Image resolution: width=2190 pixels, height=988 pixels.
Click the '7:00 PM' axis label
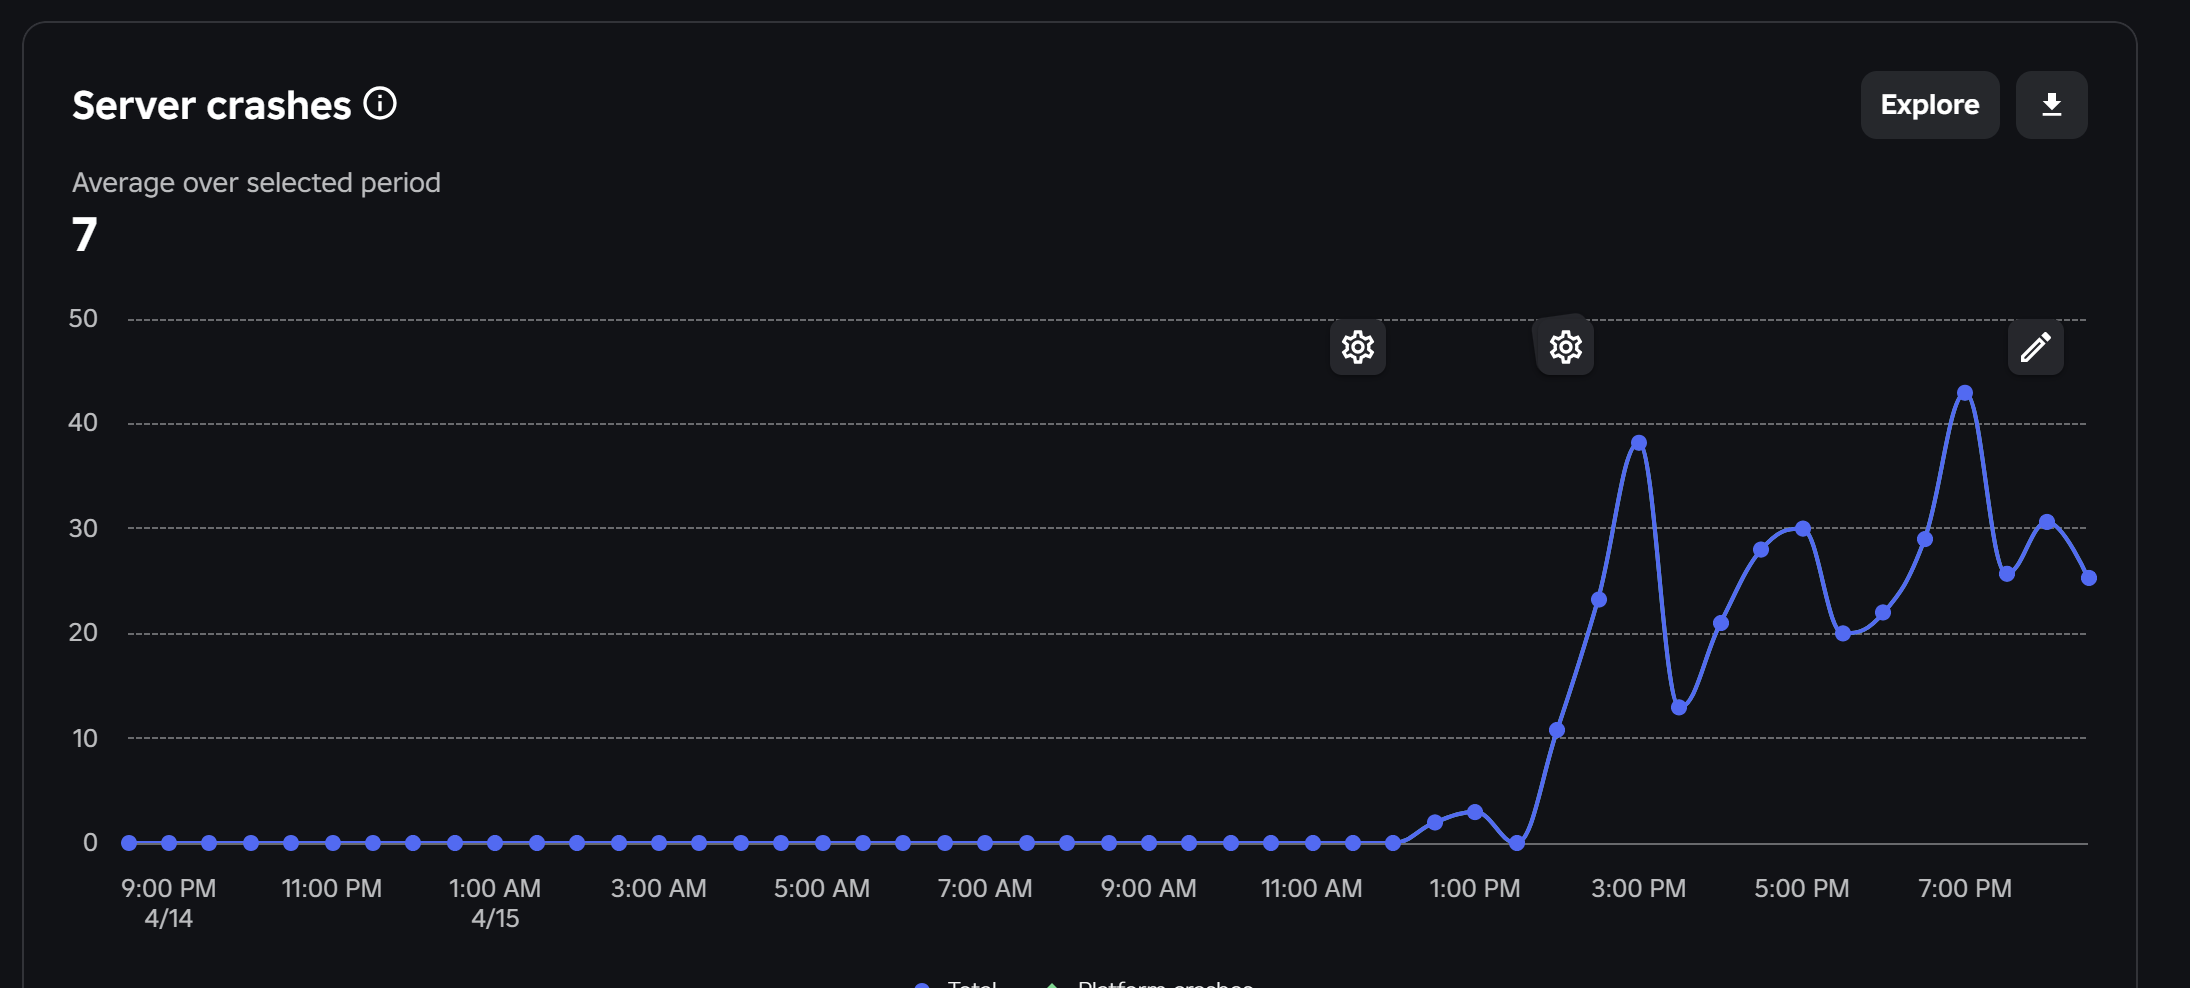[x=1965, y=888]
